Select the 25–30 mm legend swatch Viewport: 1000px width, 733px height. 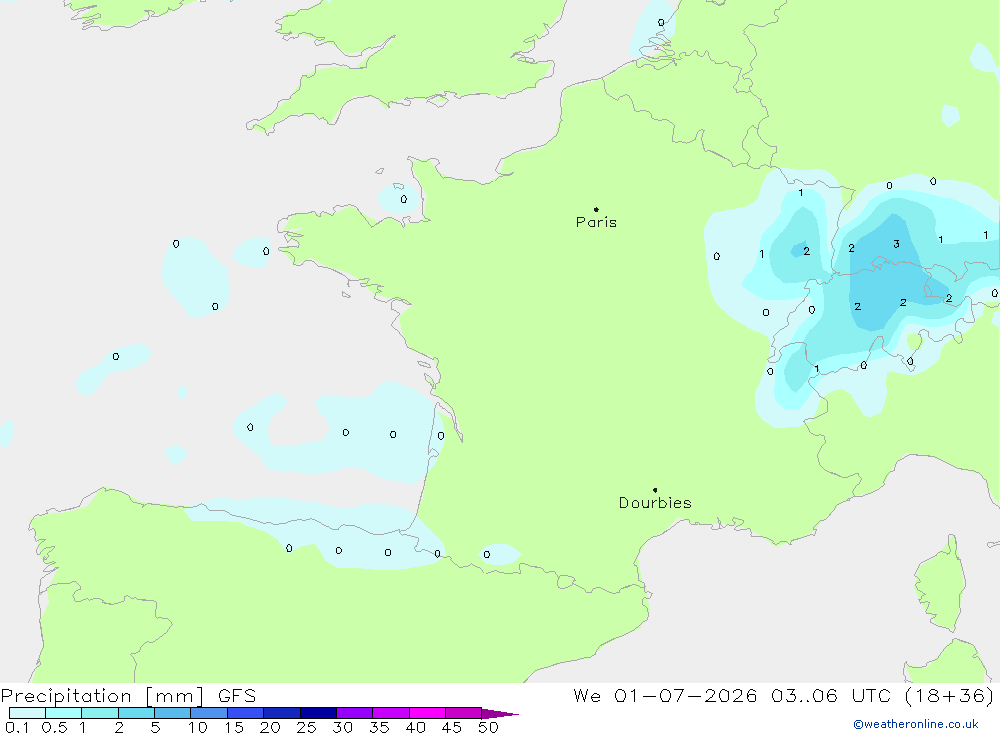[318, 713]
